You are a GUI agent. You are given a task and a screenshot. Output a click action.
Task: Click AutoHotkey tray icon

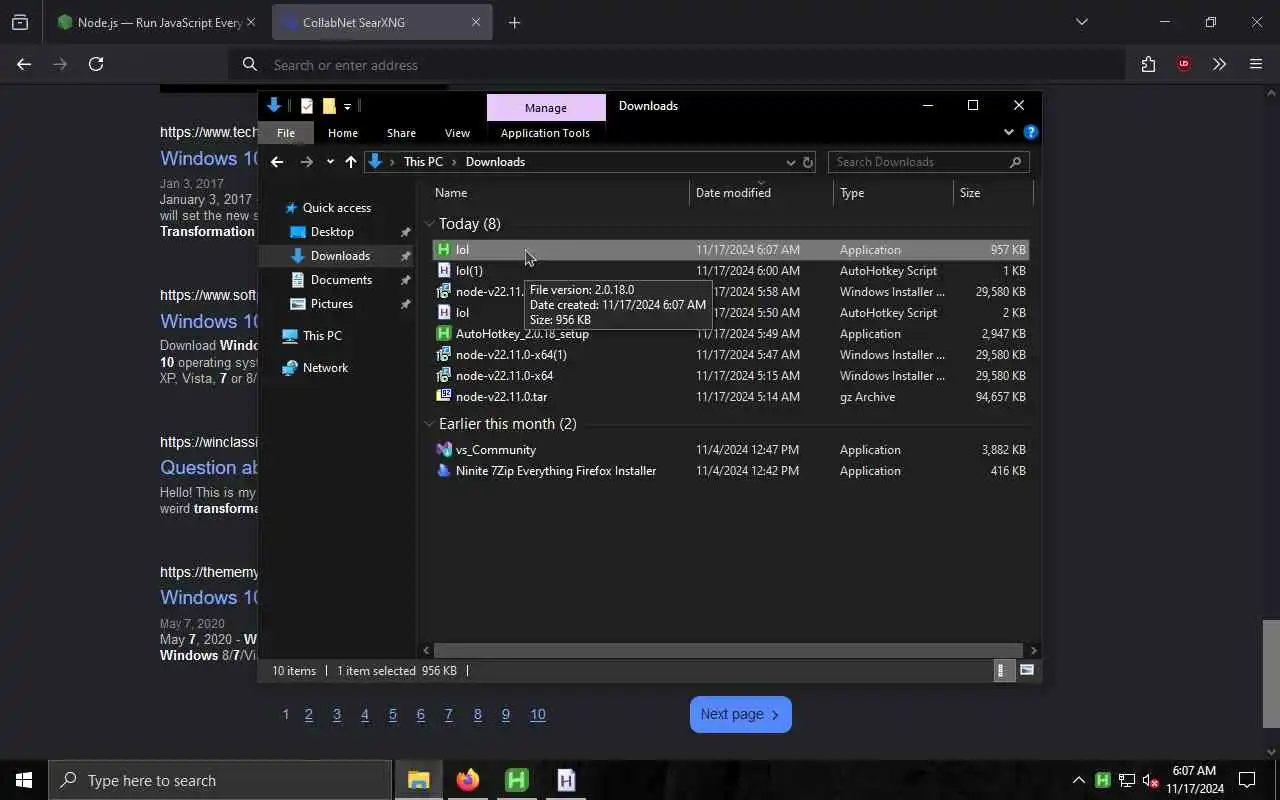[x=1102, y=780]
